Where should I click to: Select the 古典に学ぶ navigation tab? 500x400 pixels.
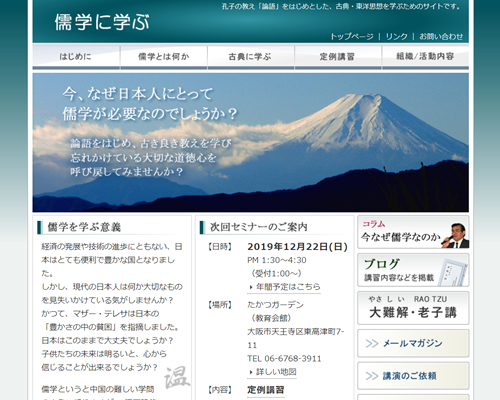pyautogui.click(x=251, y=57)
